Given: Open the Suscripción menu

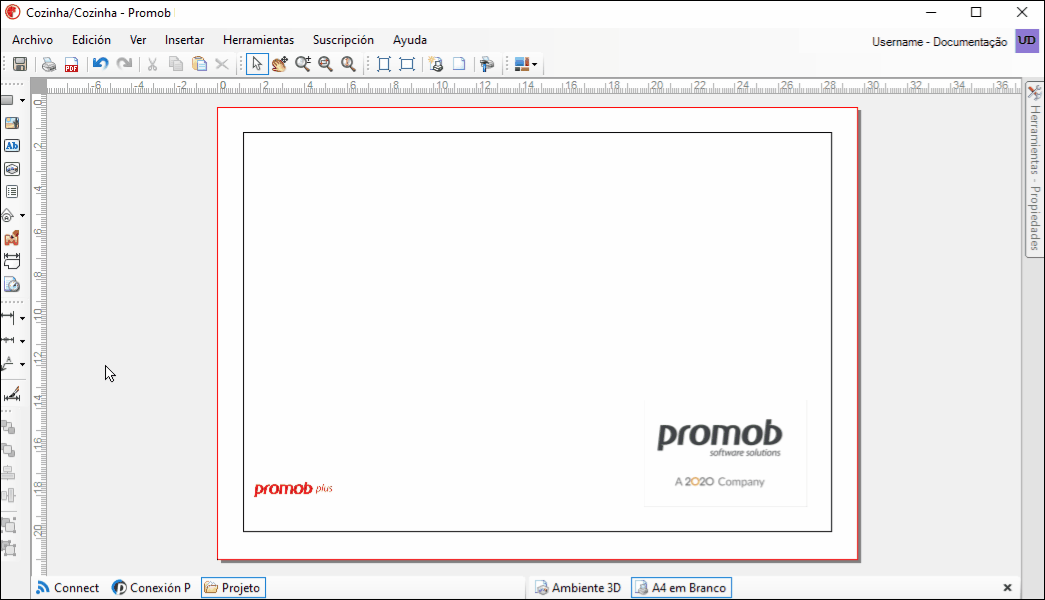Looking at the screenshot, I should 343,40.
